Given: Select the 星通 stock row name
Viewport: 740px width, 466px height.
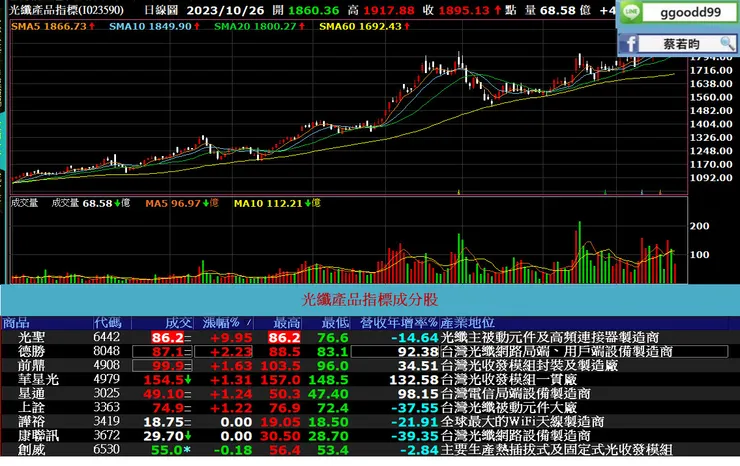Looking at the screenshot, I should [x=31, y=393].
